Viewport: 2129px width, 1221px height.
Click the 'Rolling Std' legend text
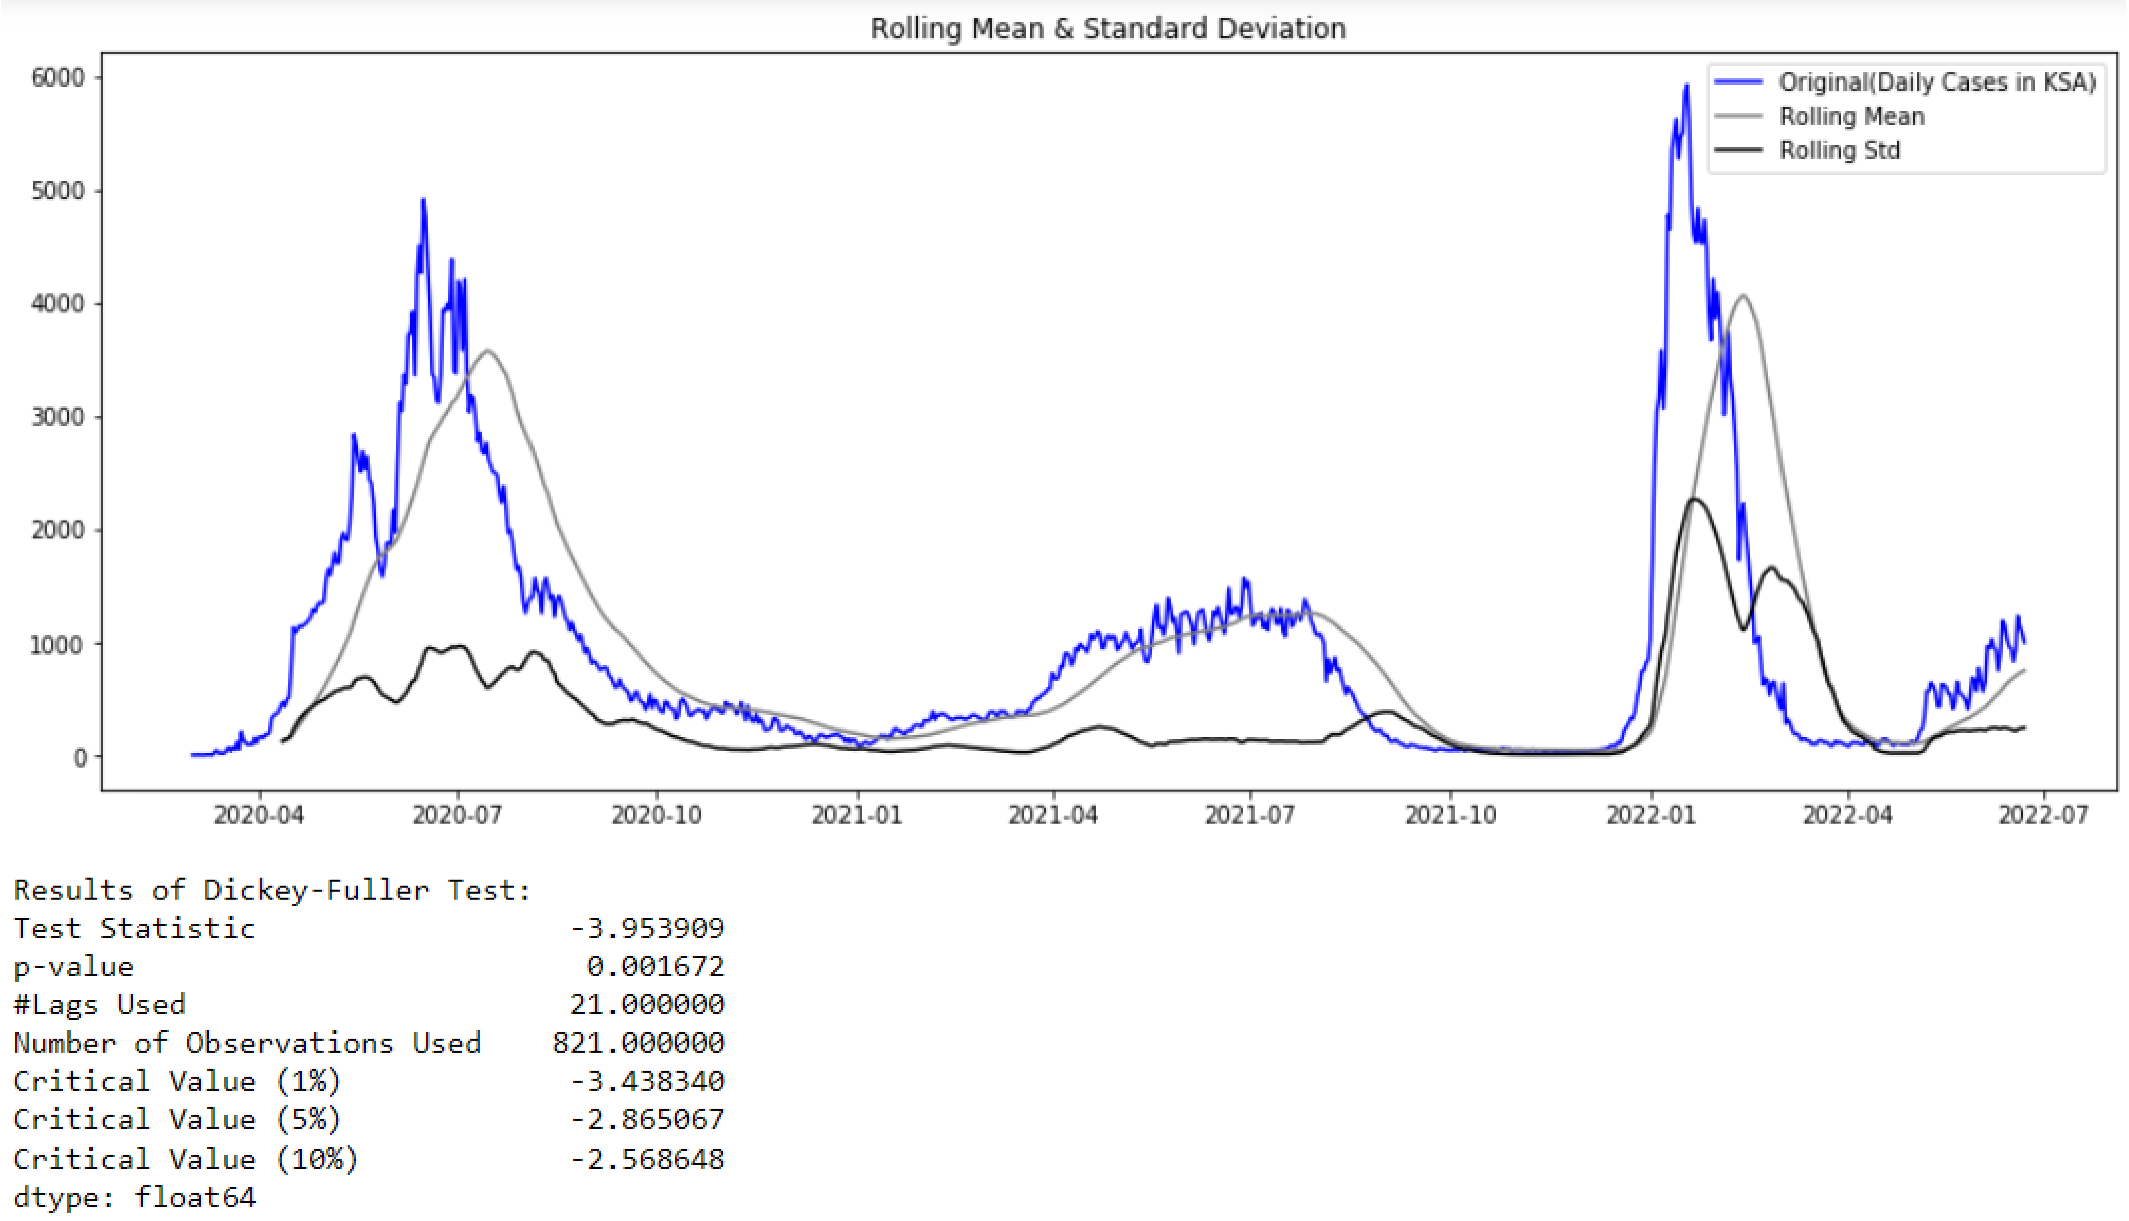(x=1839, y=150)
